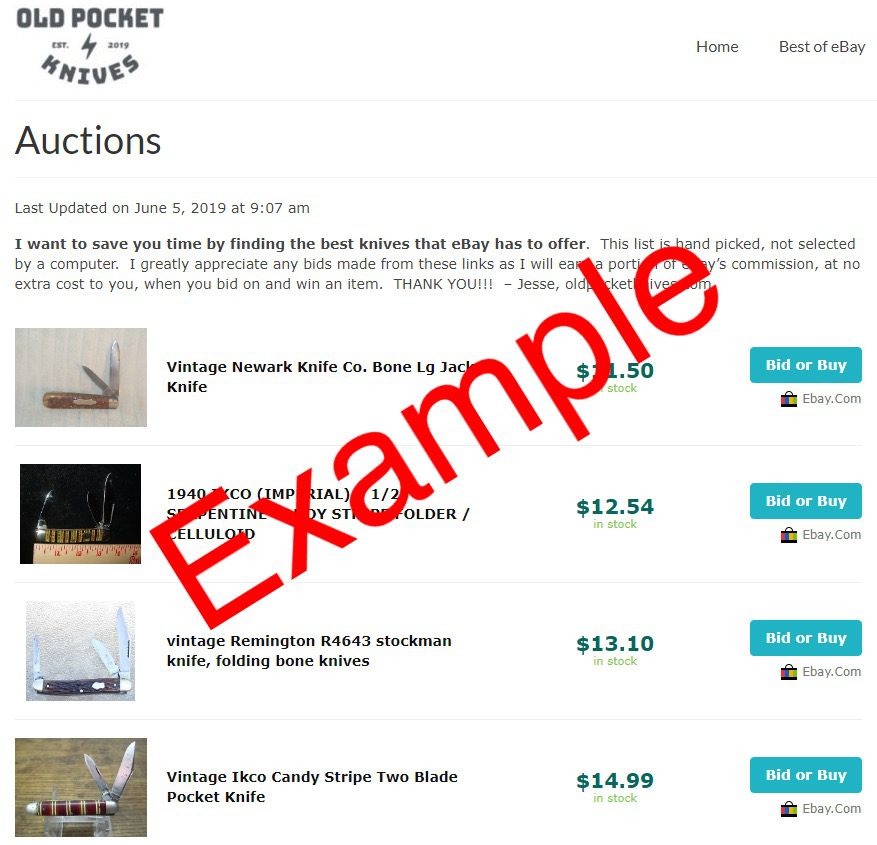
Task: Click eBay bag icon for Remington stockman
Action: 789,672
